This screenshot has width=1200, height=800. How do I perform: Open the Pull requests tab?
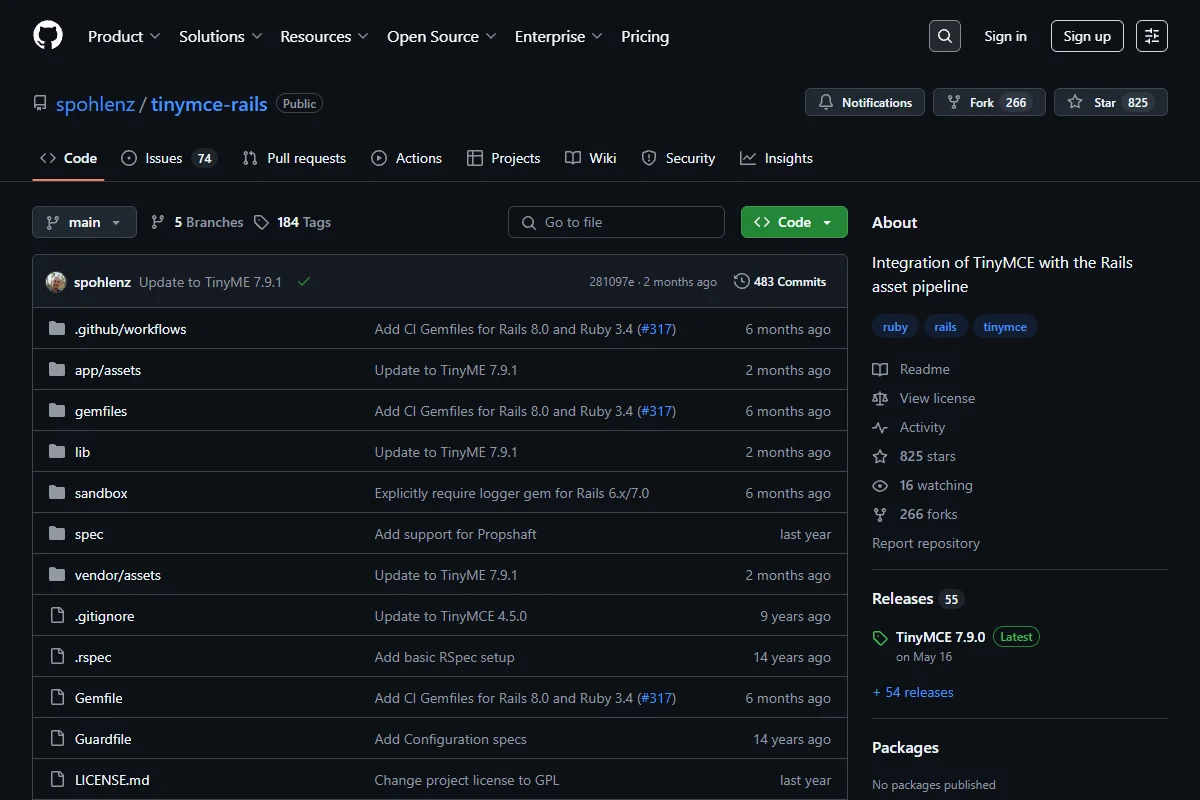pos(294,158)
